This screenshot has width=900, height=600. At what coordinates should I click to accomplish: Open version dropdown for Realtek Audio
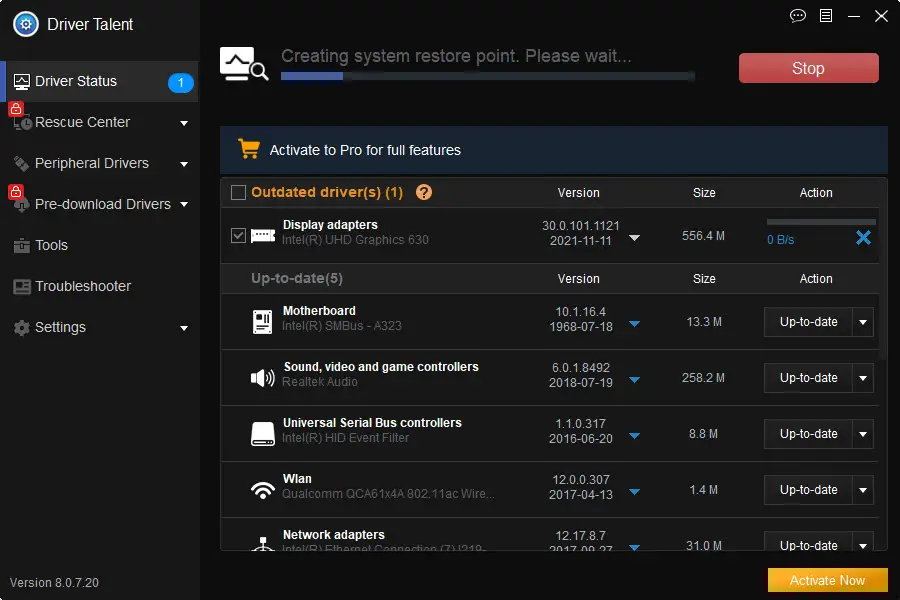coord(634,380)
